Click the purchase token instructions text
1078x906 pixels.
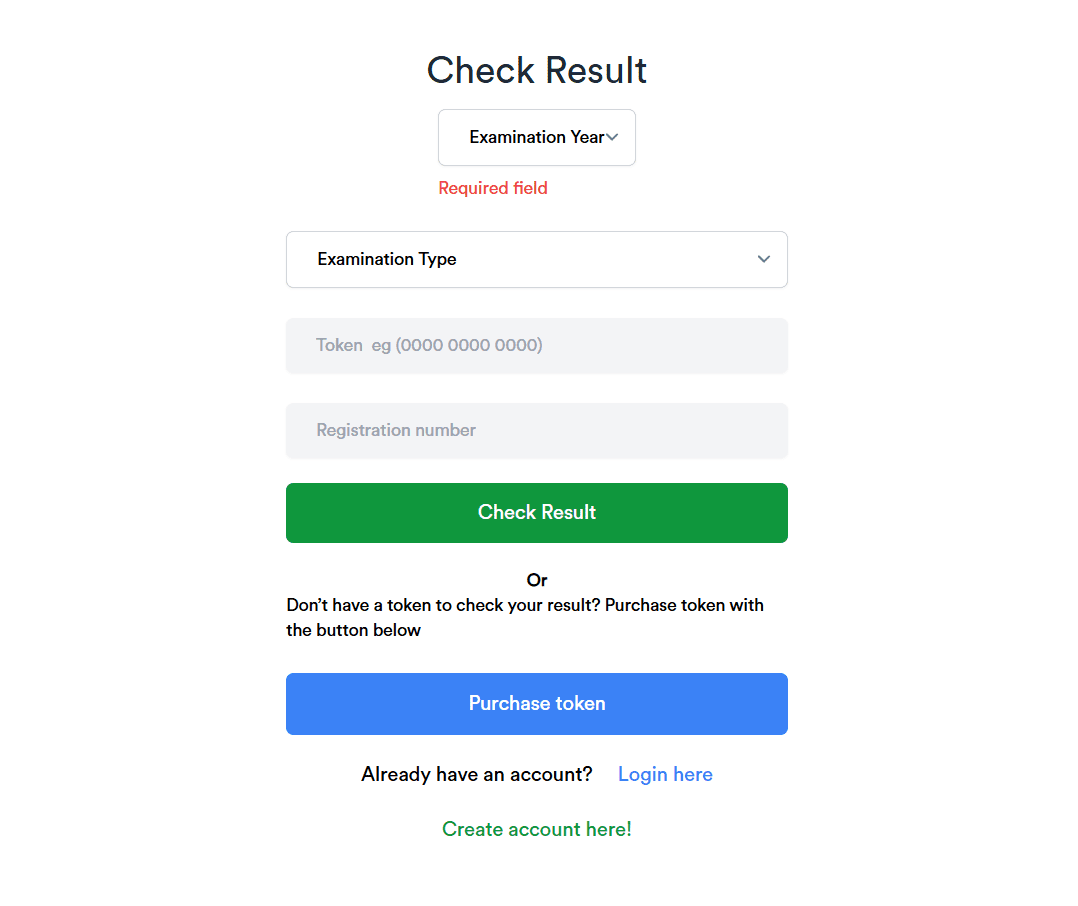524,617
